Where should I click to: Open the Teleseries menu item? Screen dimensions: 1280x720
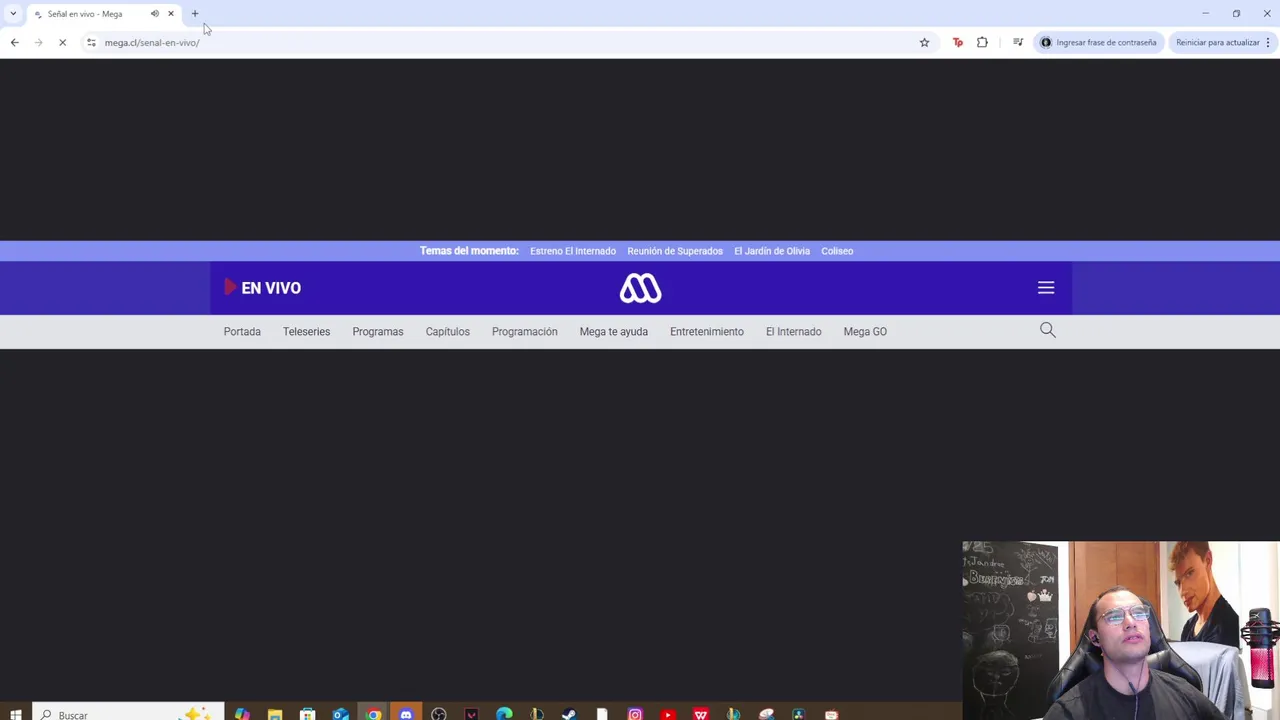click(x=306, y=332)
